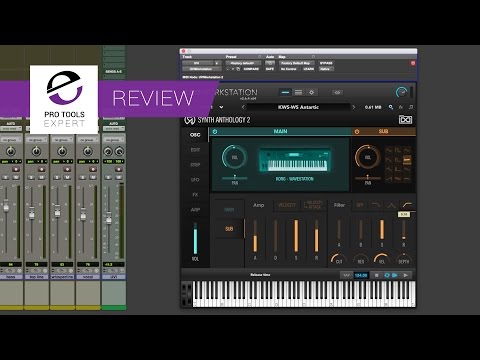Click the UVI logo in Synth Anthology
The width and height of the screenshot is (480, 360).
[405, 120]
